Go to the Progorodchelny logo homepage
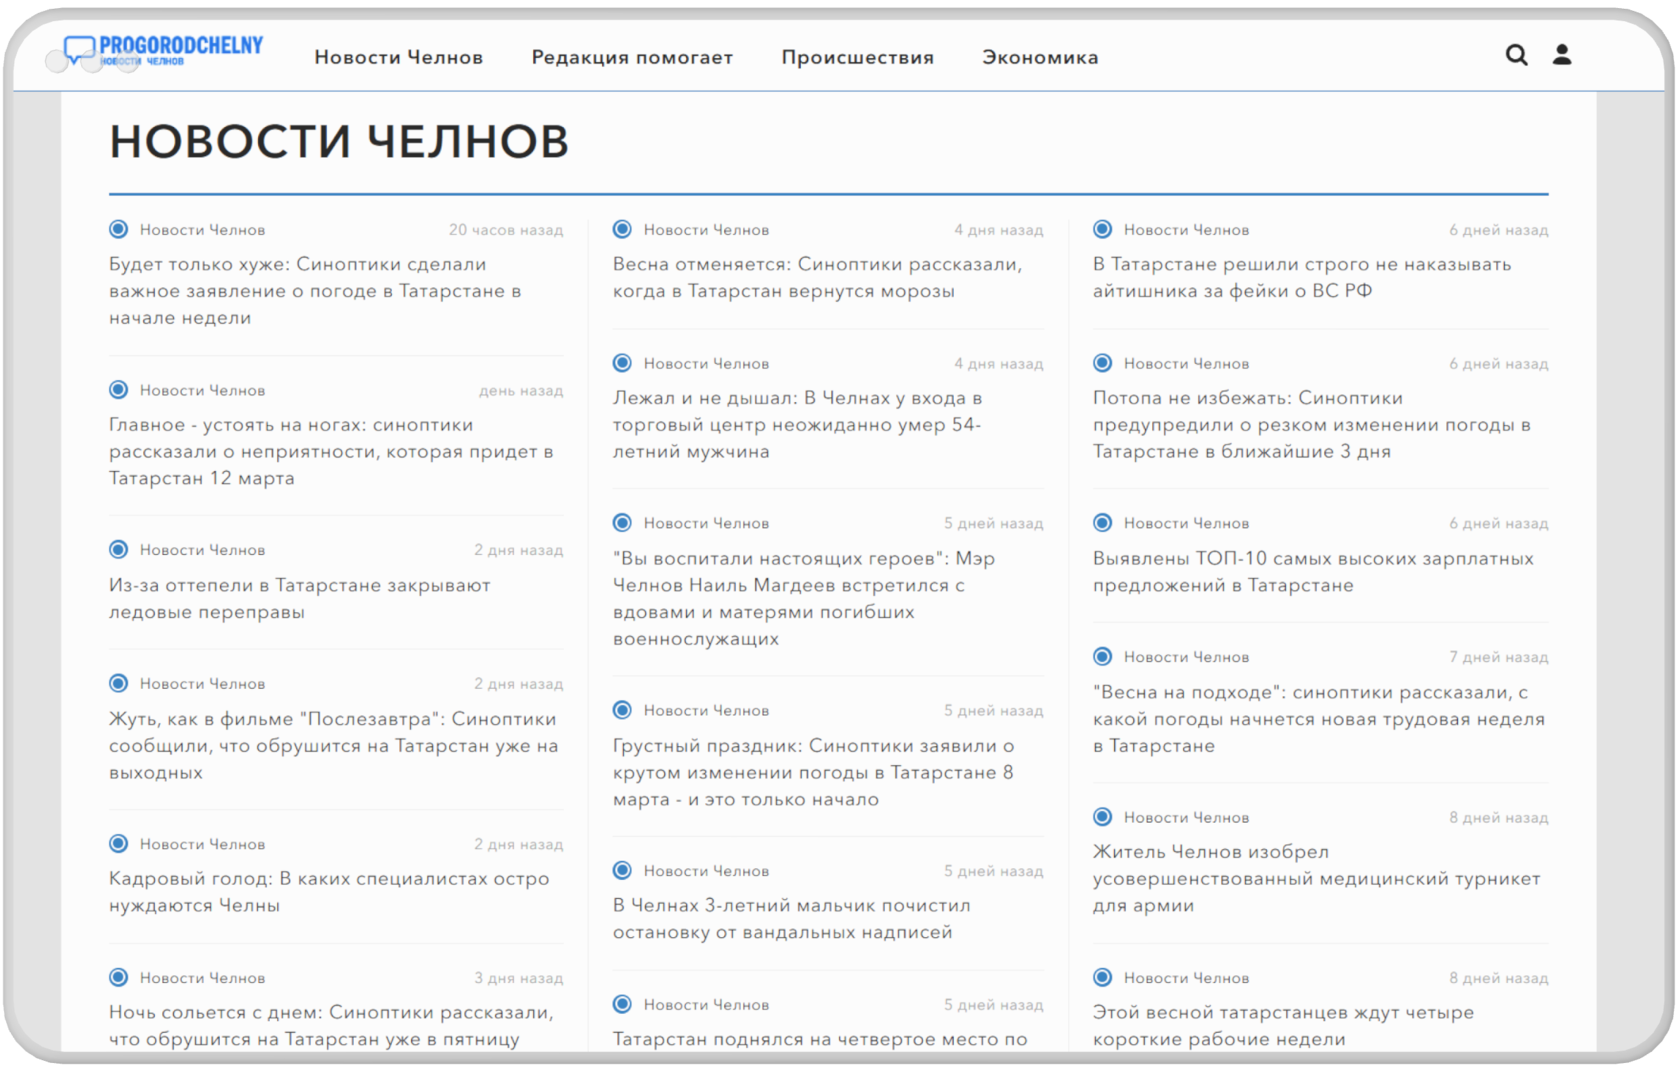The image size is (1680, 1069). point(163,50)
